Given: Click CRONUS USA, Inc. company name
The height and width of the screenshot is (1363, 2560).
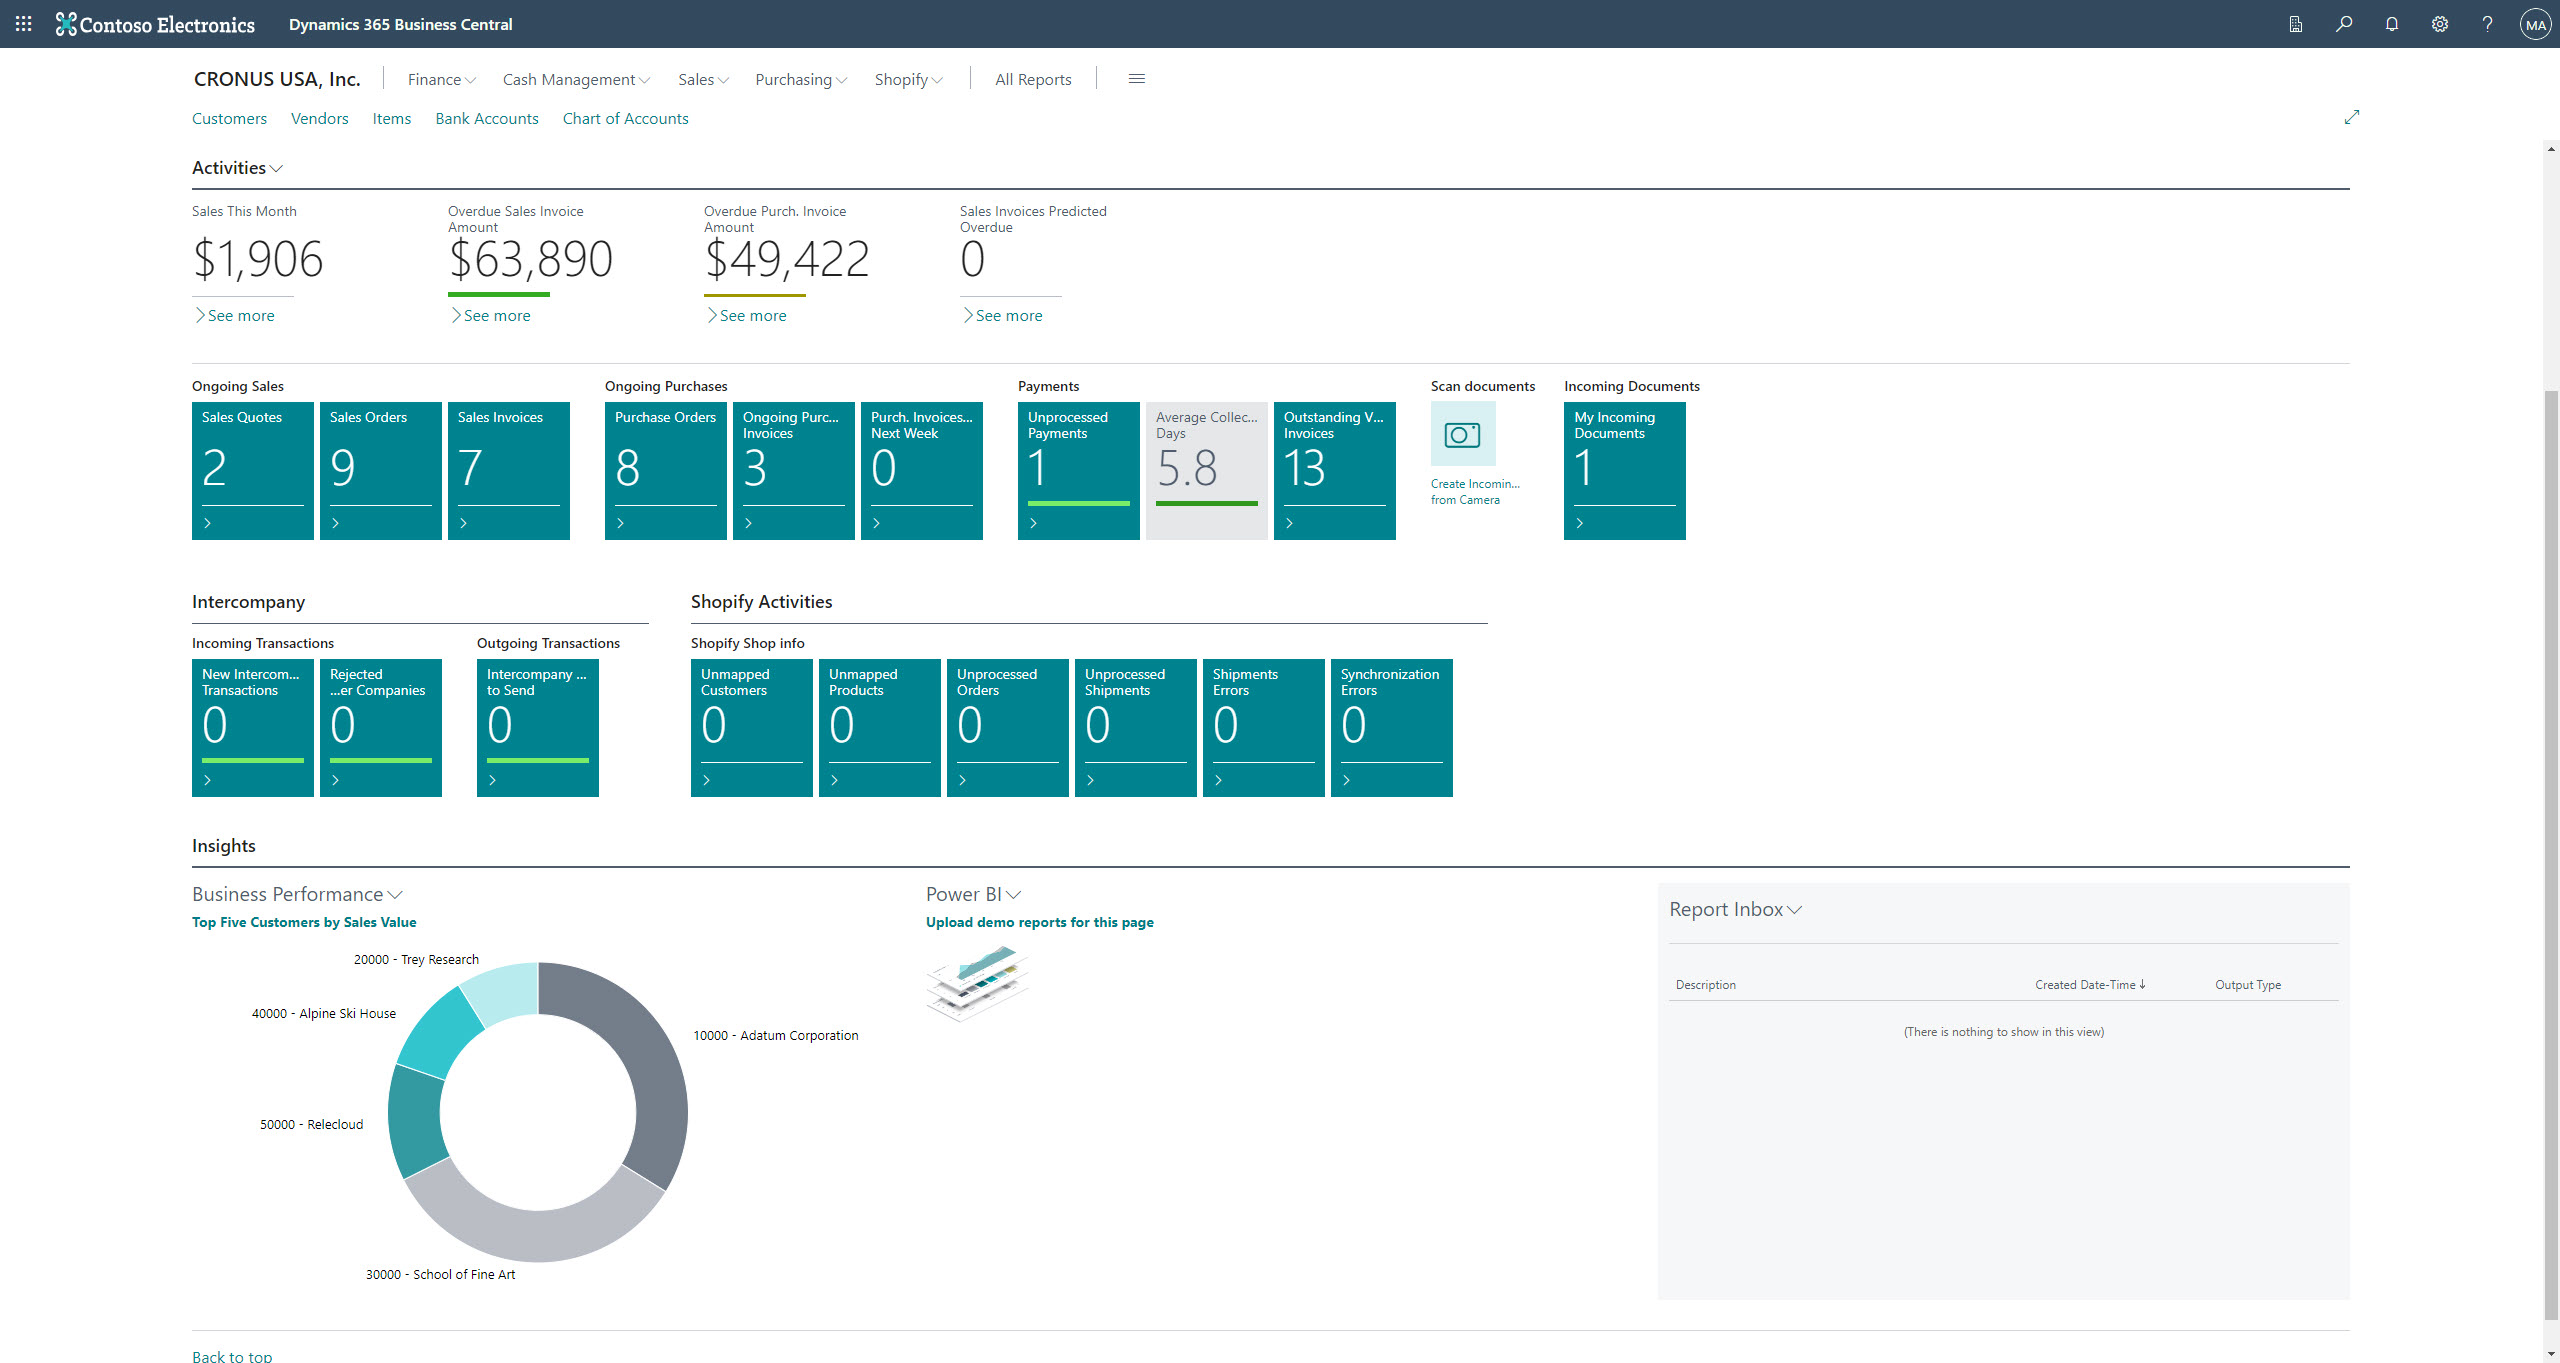Looking at the screenshot, I should (277, 79).
